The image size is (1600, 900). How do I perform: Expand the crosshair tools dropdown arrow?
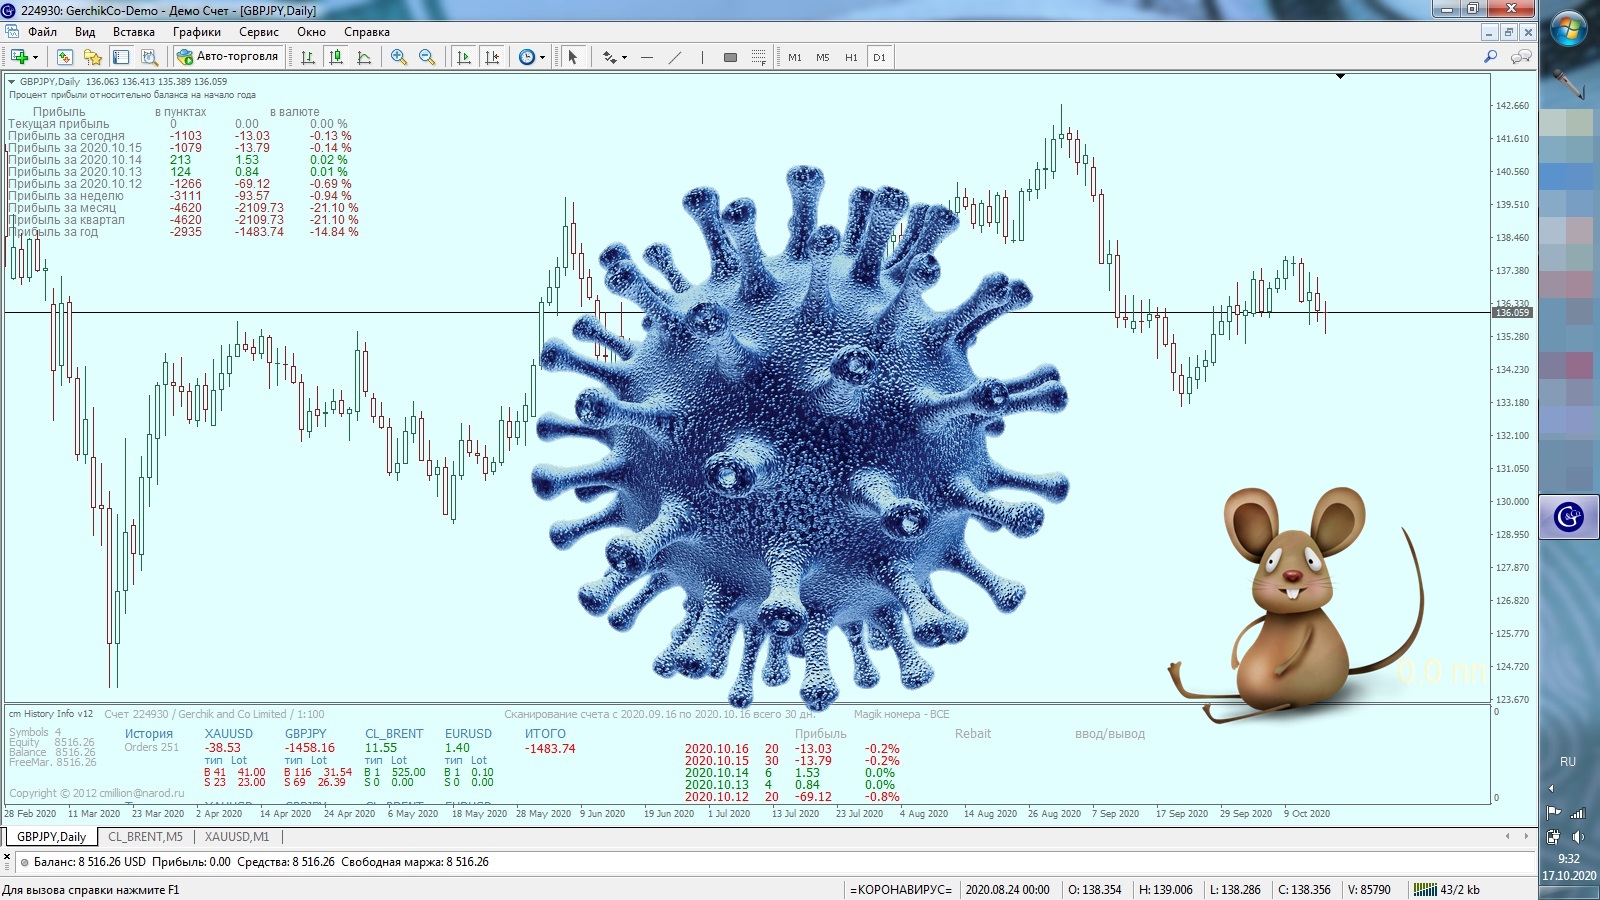tap(624, 57)
